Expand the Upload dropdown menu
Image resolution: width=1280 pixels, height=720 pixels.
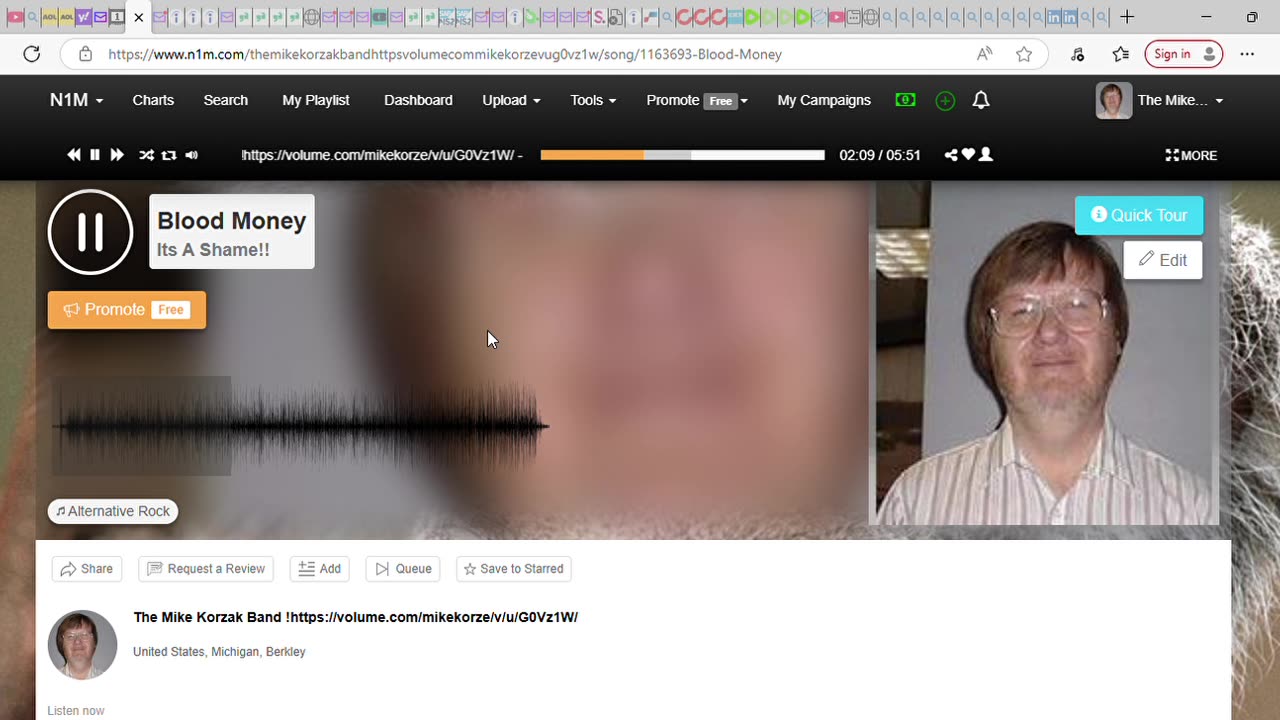tap(511, 100)
